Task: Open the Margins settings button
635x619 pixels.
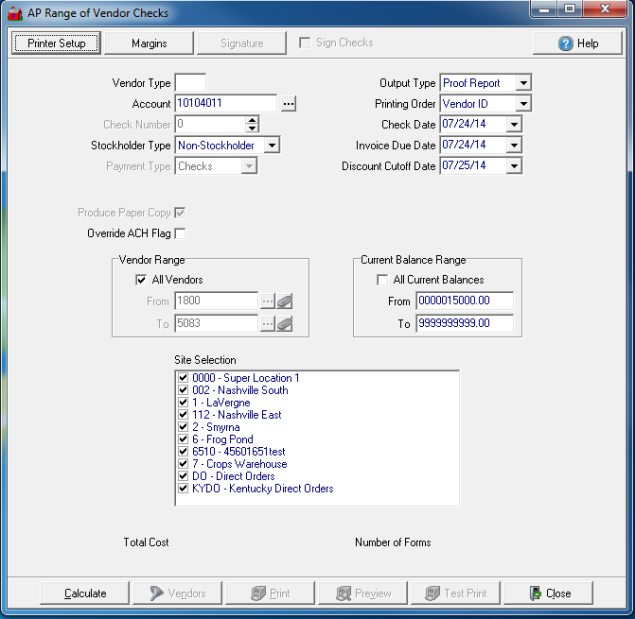Action: click(x=149, y=44)
